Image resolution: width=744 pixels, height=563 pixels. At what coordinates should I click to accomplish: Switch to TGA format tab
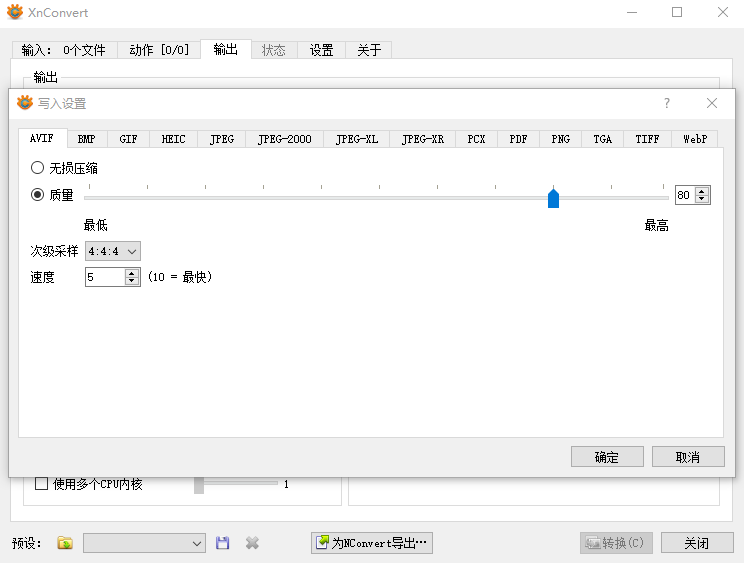click(603, 139)
